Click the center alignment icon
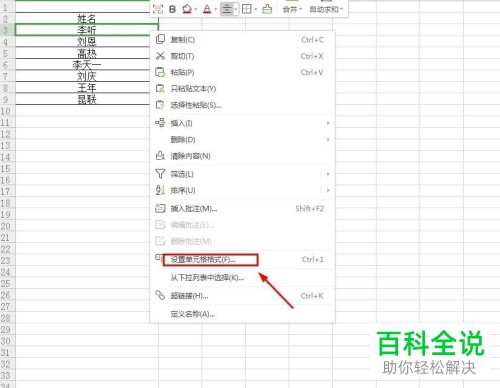This screenshot has width=500, height=388. click(x=227, y=9)
